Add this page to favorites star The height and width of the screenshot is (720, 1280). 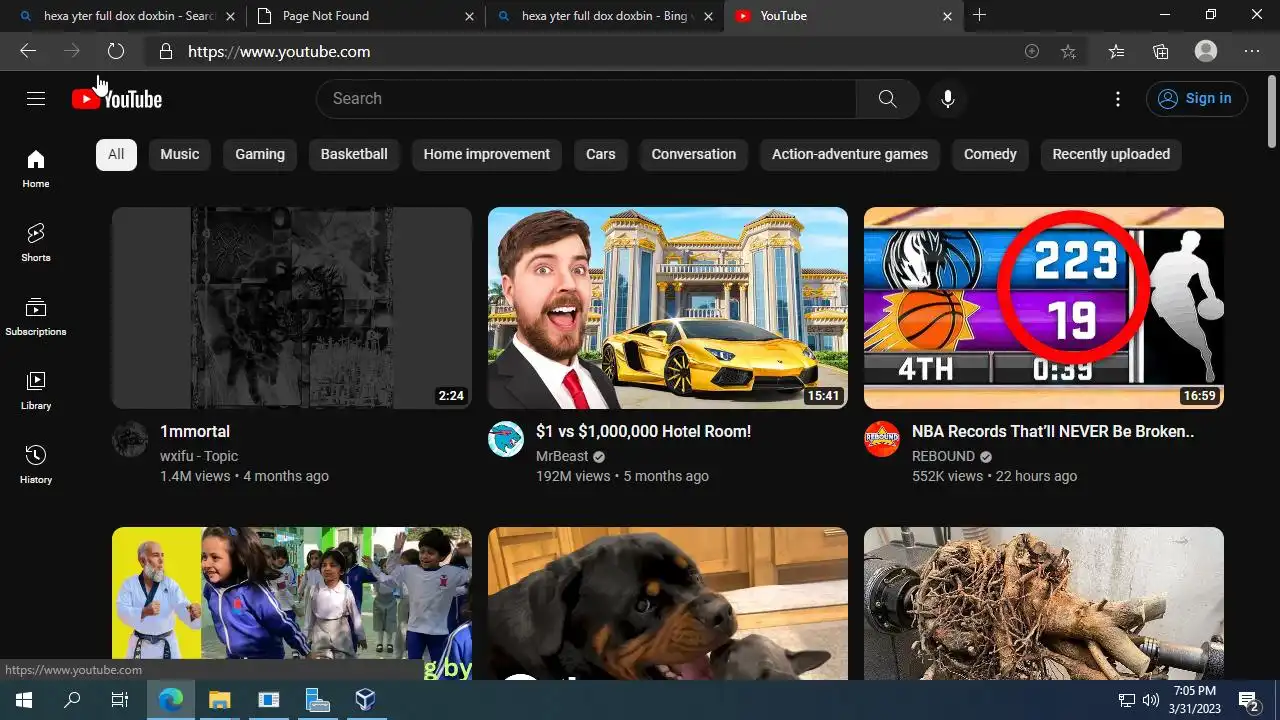(1068, 51)
